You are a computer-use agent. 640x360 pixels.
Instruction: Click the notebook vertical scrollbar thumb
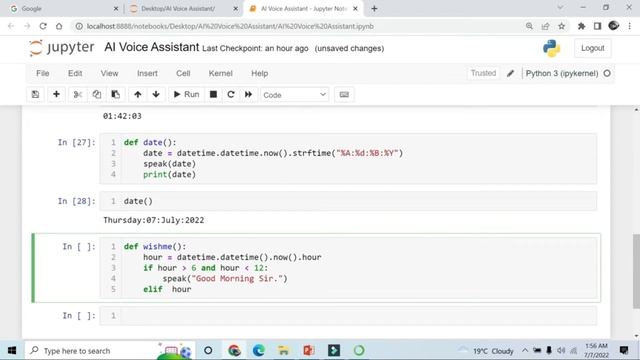pos(636,271)
